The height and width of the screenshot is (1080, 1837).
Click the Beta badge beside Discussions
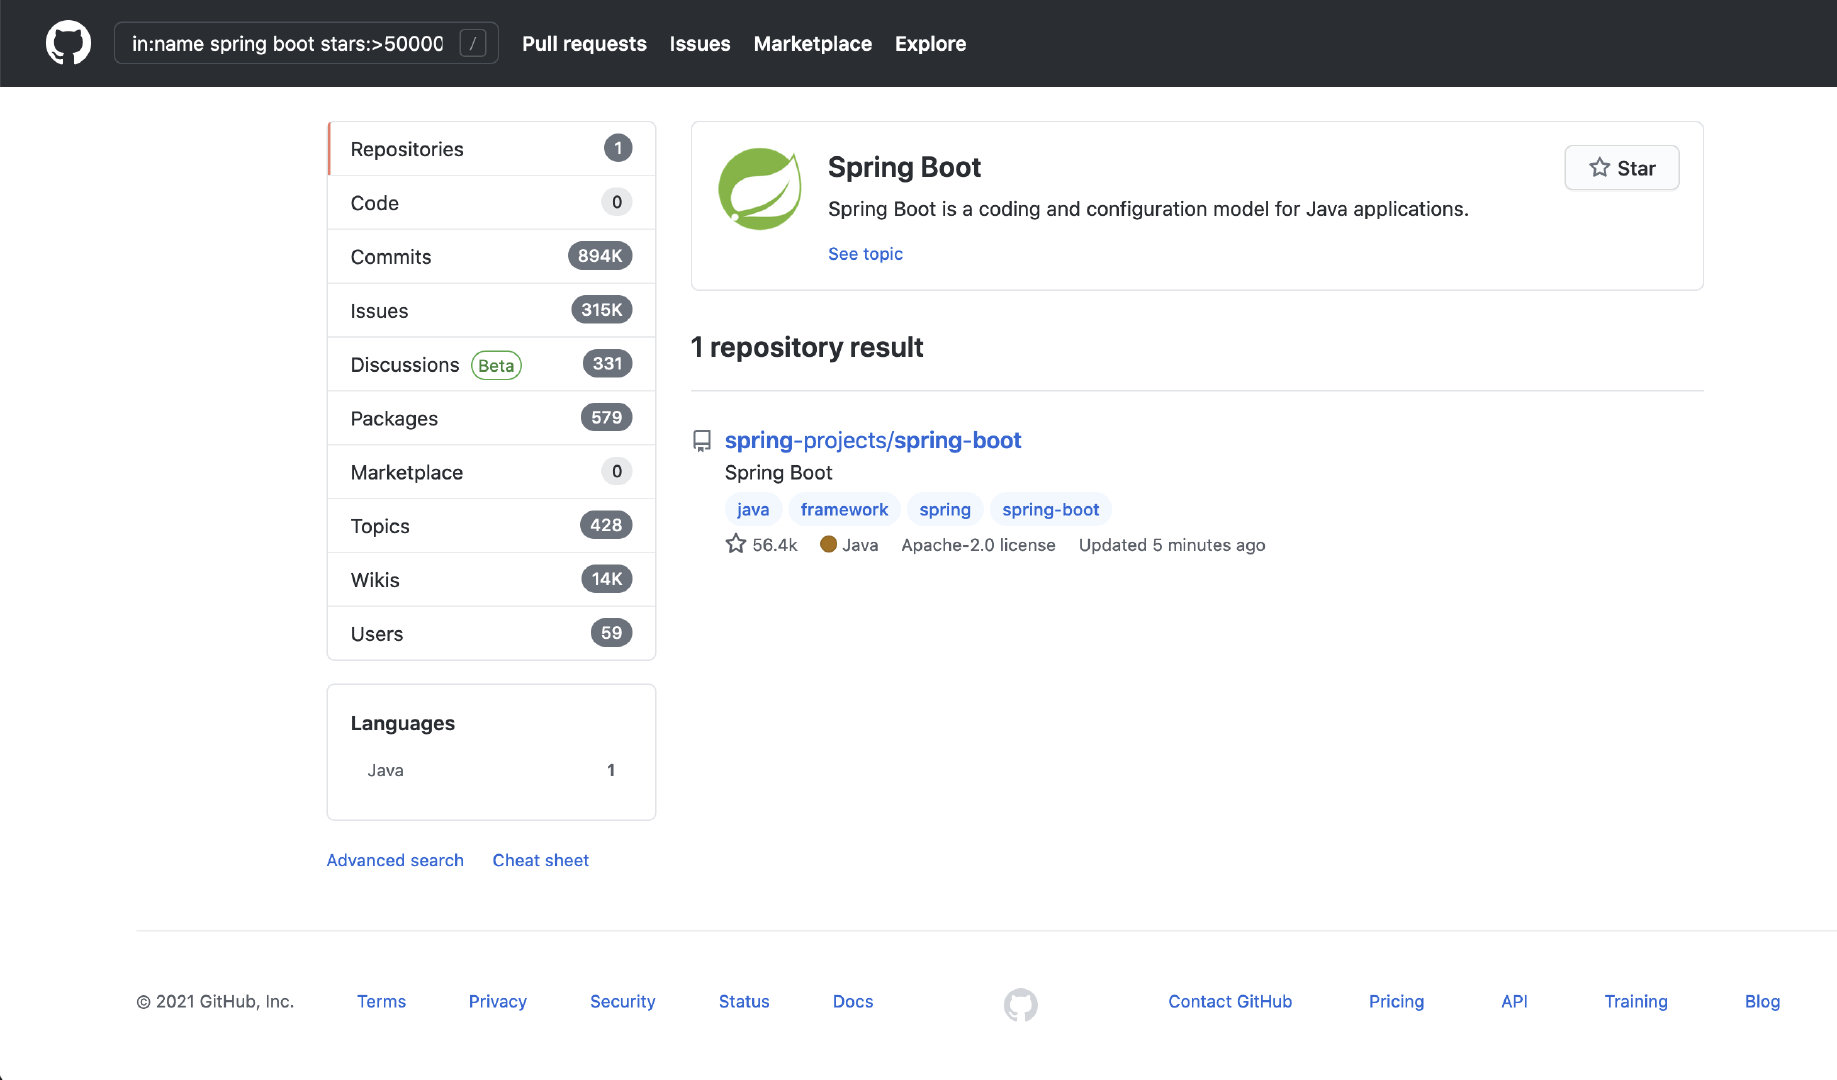tap(496, 365)
